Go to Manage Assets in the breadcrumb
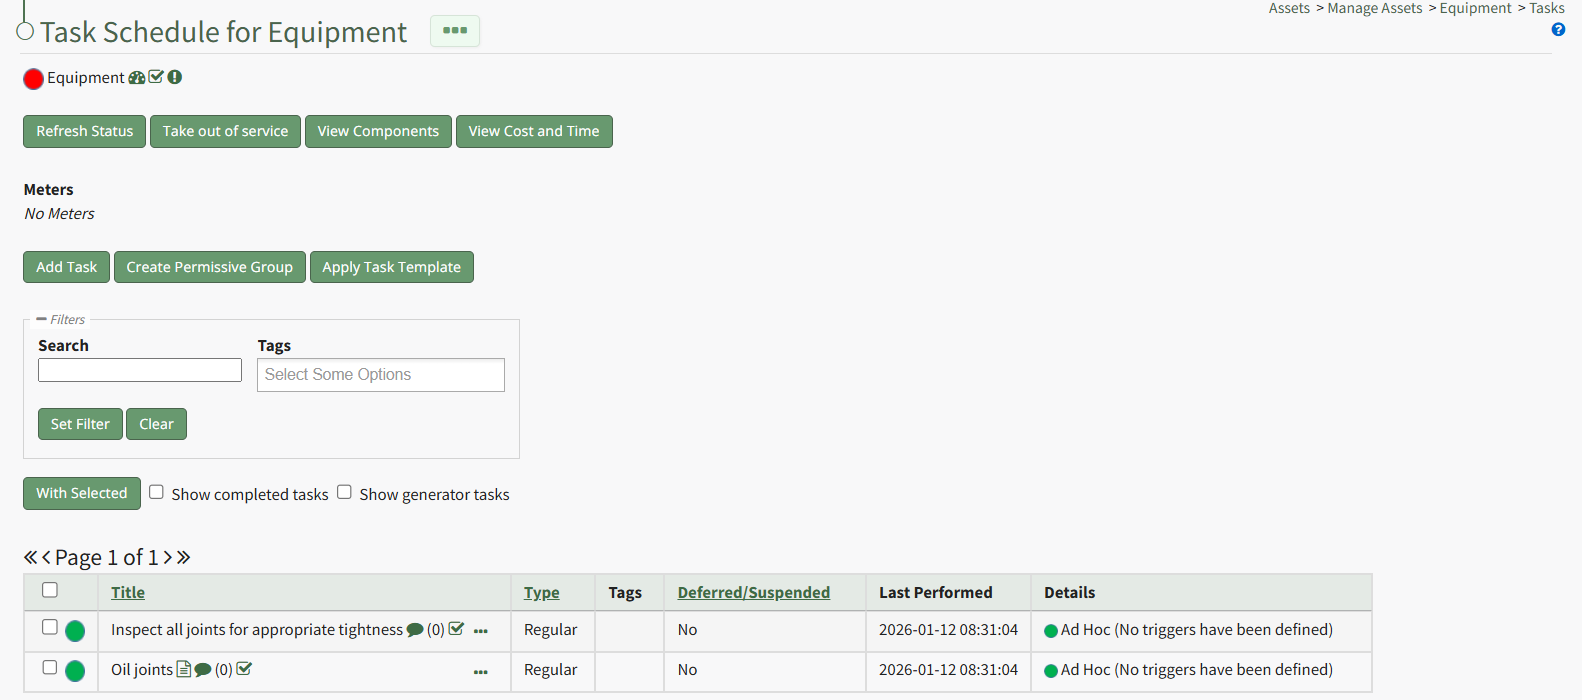The width and height of the screenshot is (1582, 700). point(1374,9)
